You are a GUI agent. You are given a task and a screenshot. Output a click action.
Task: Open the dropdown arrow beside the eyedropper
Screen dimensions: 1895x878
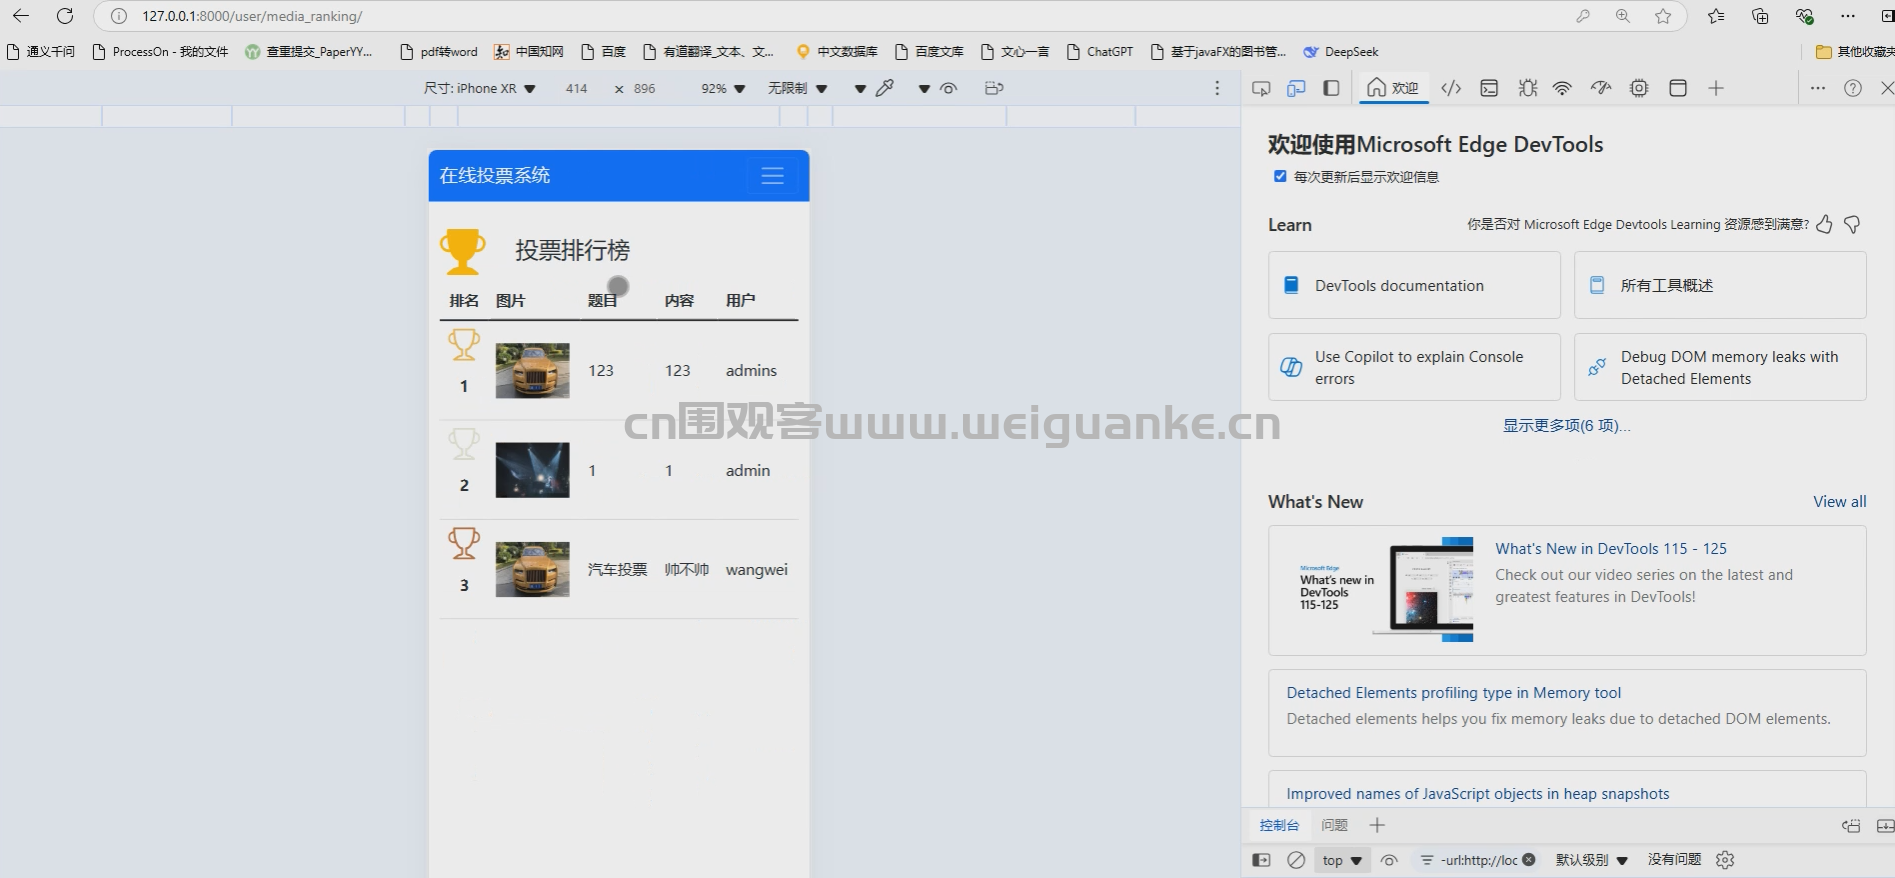click(860, 89)
